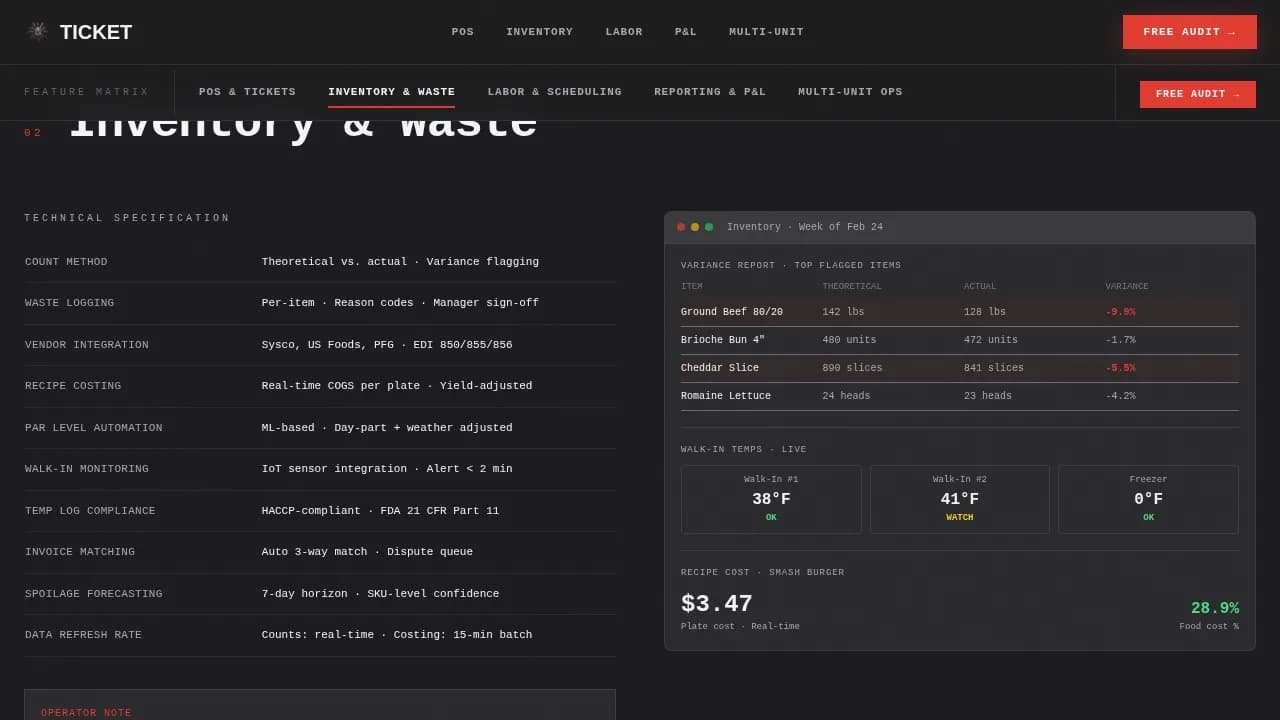Click the 28.9% food cost value

(1215, 608)
